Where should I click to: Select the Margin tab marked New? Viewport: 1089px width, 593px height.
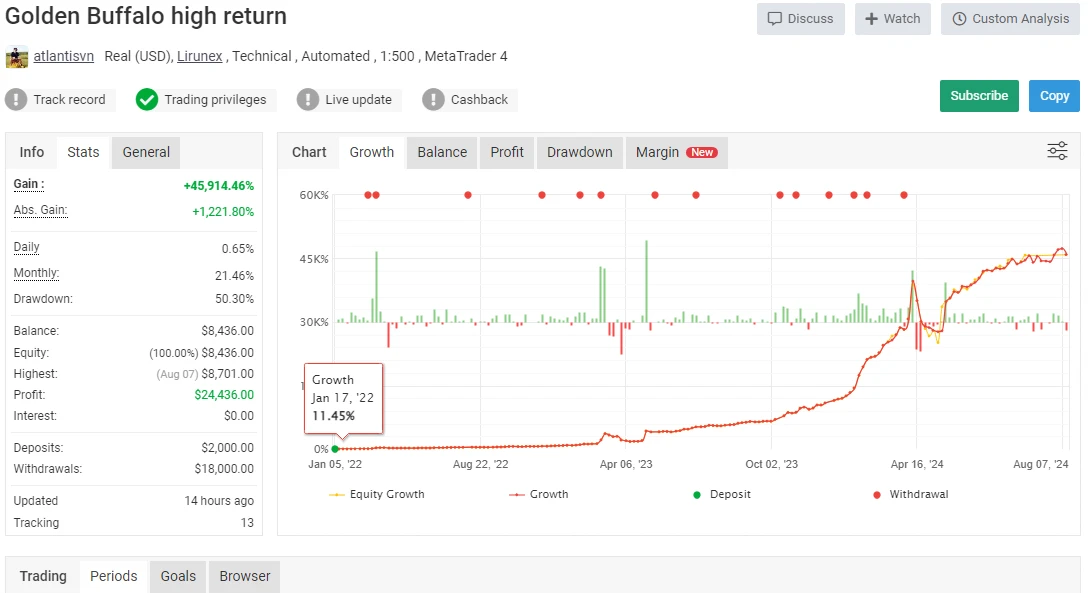pyautogui.click(x=675, y=152)
